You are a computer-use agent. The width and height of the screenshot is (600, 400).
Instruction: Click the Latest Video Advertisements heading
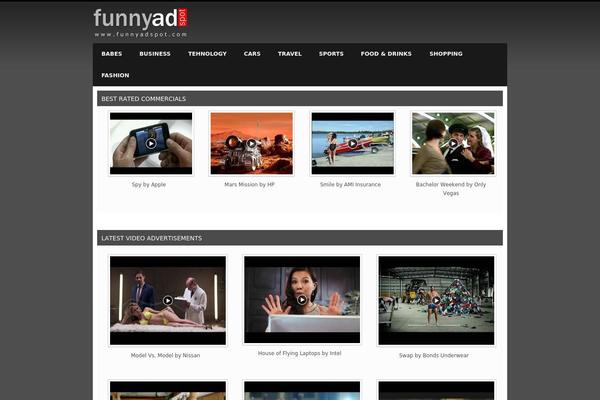pos(152,238)
